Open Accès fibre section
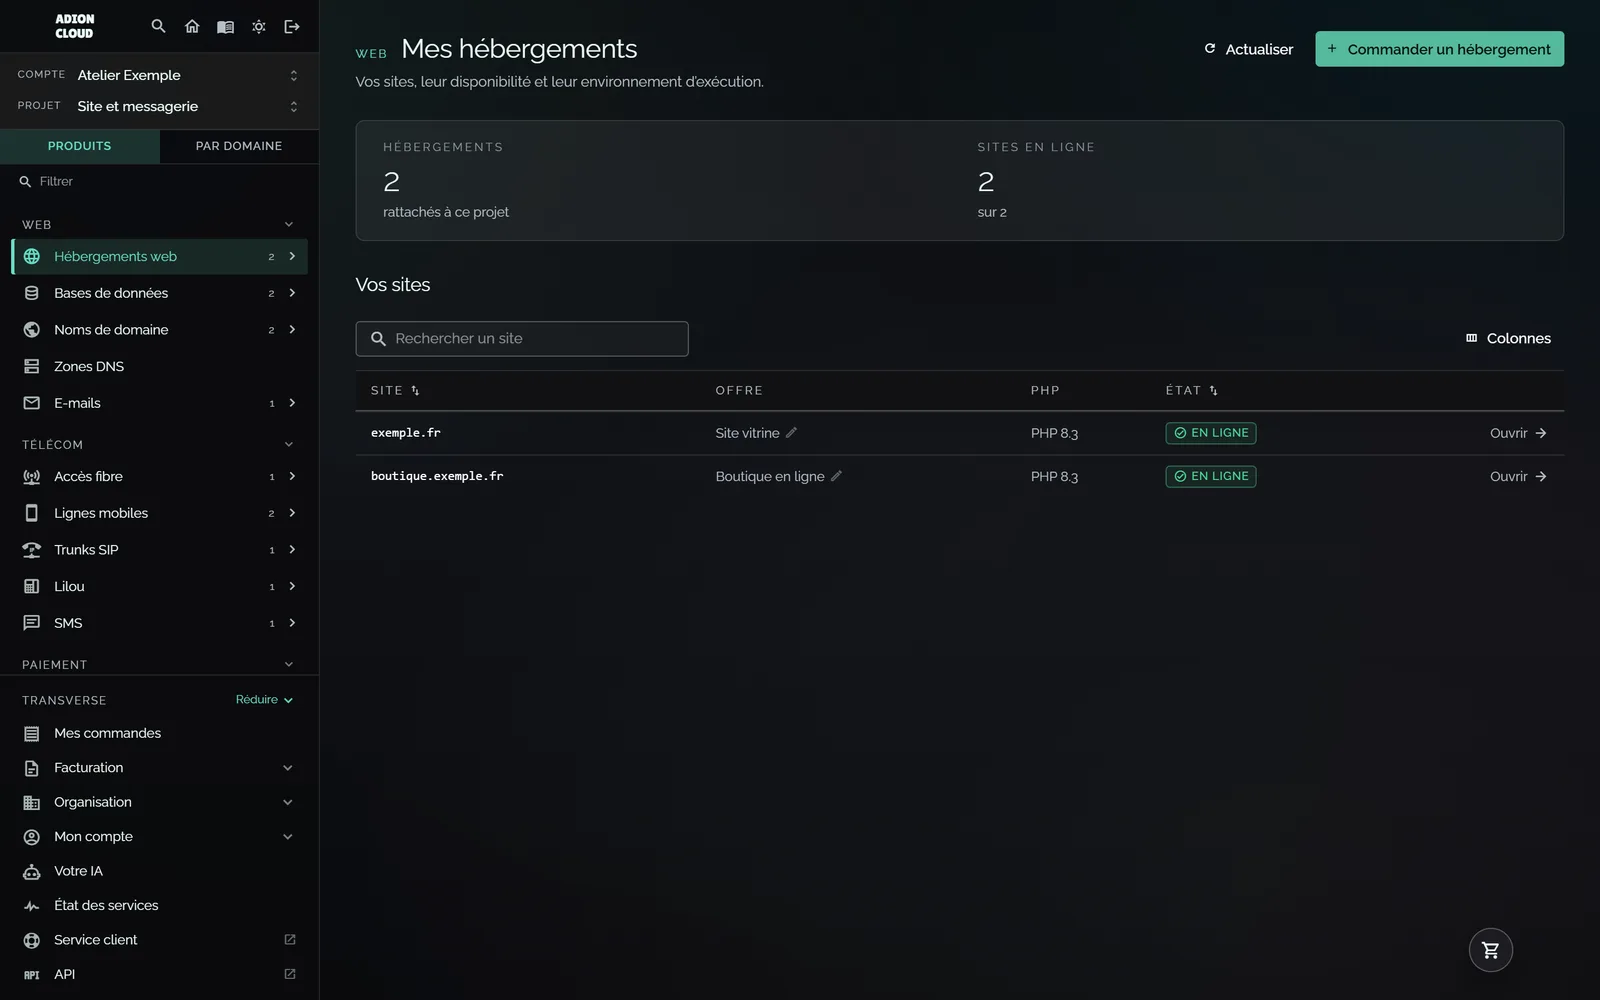This screenshot has width=1600, height=1000. (x=160, y=476)
